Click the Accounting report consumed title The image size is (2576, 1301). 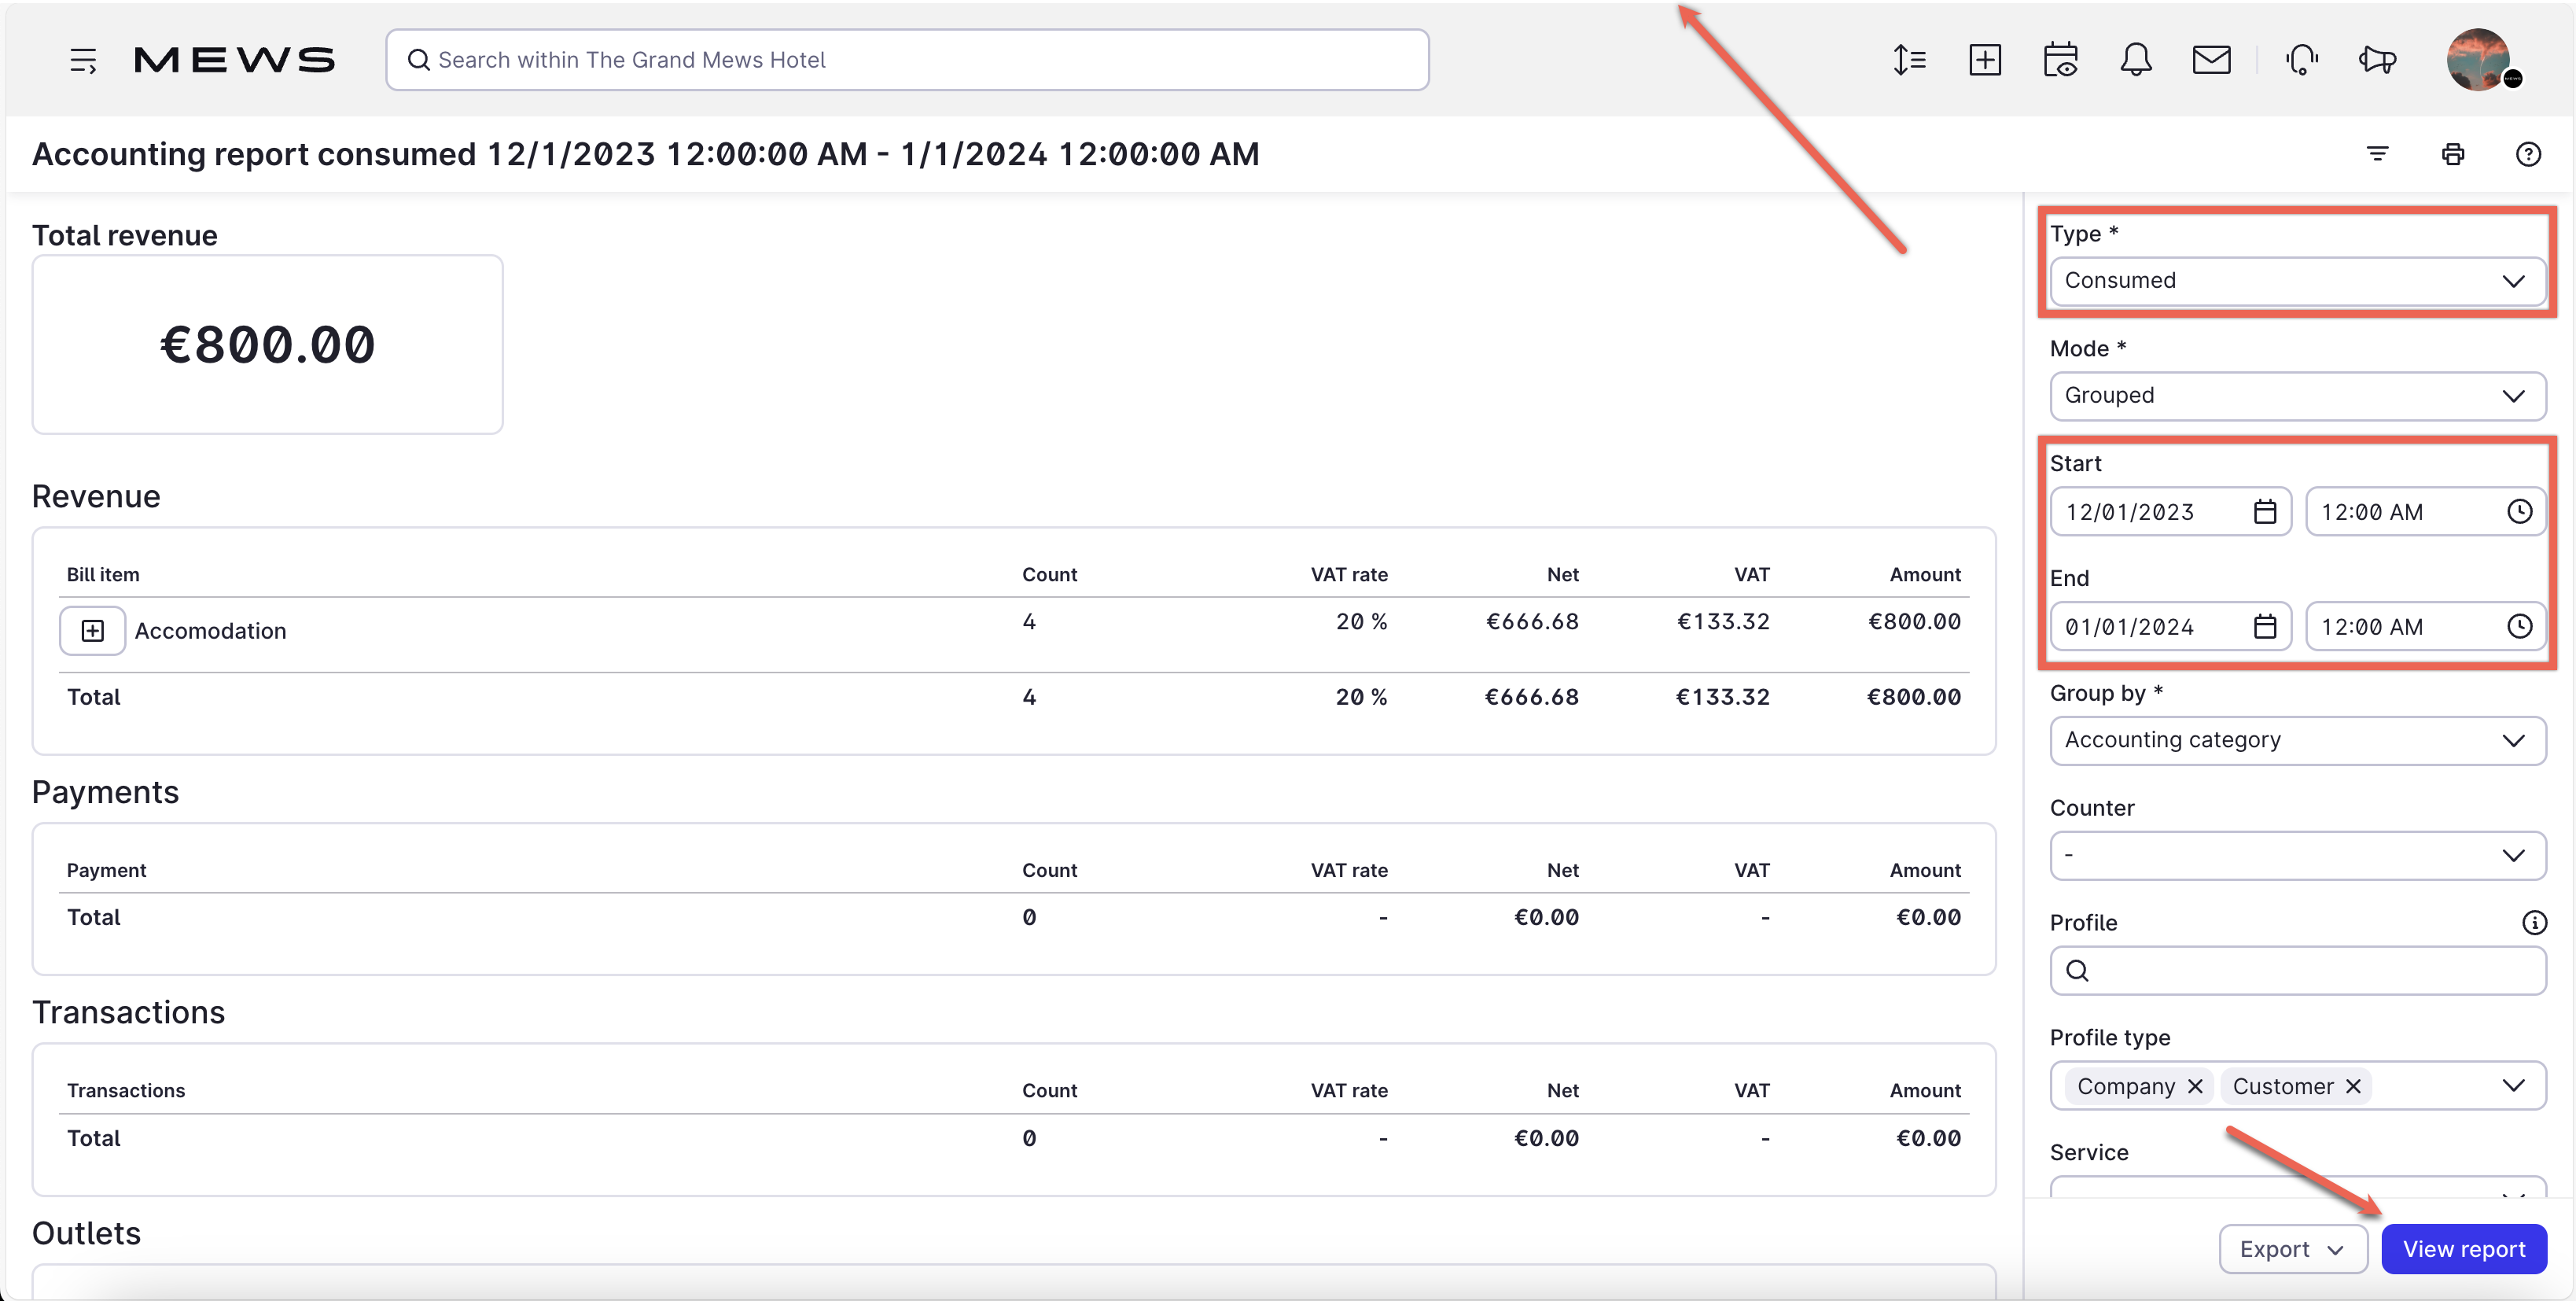(645, 154)
